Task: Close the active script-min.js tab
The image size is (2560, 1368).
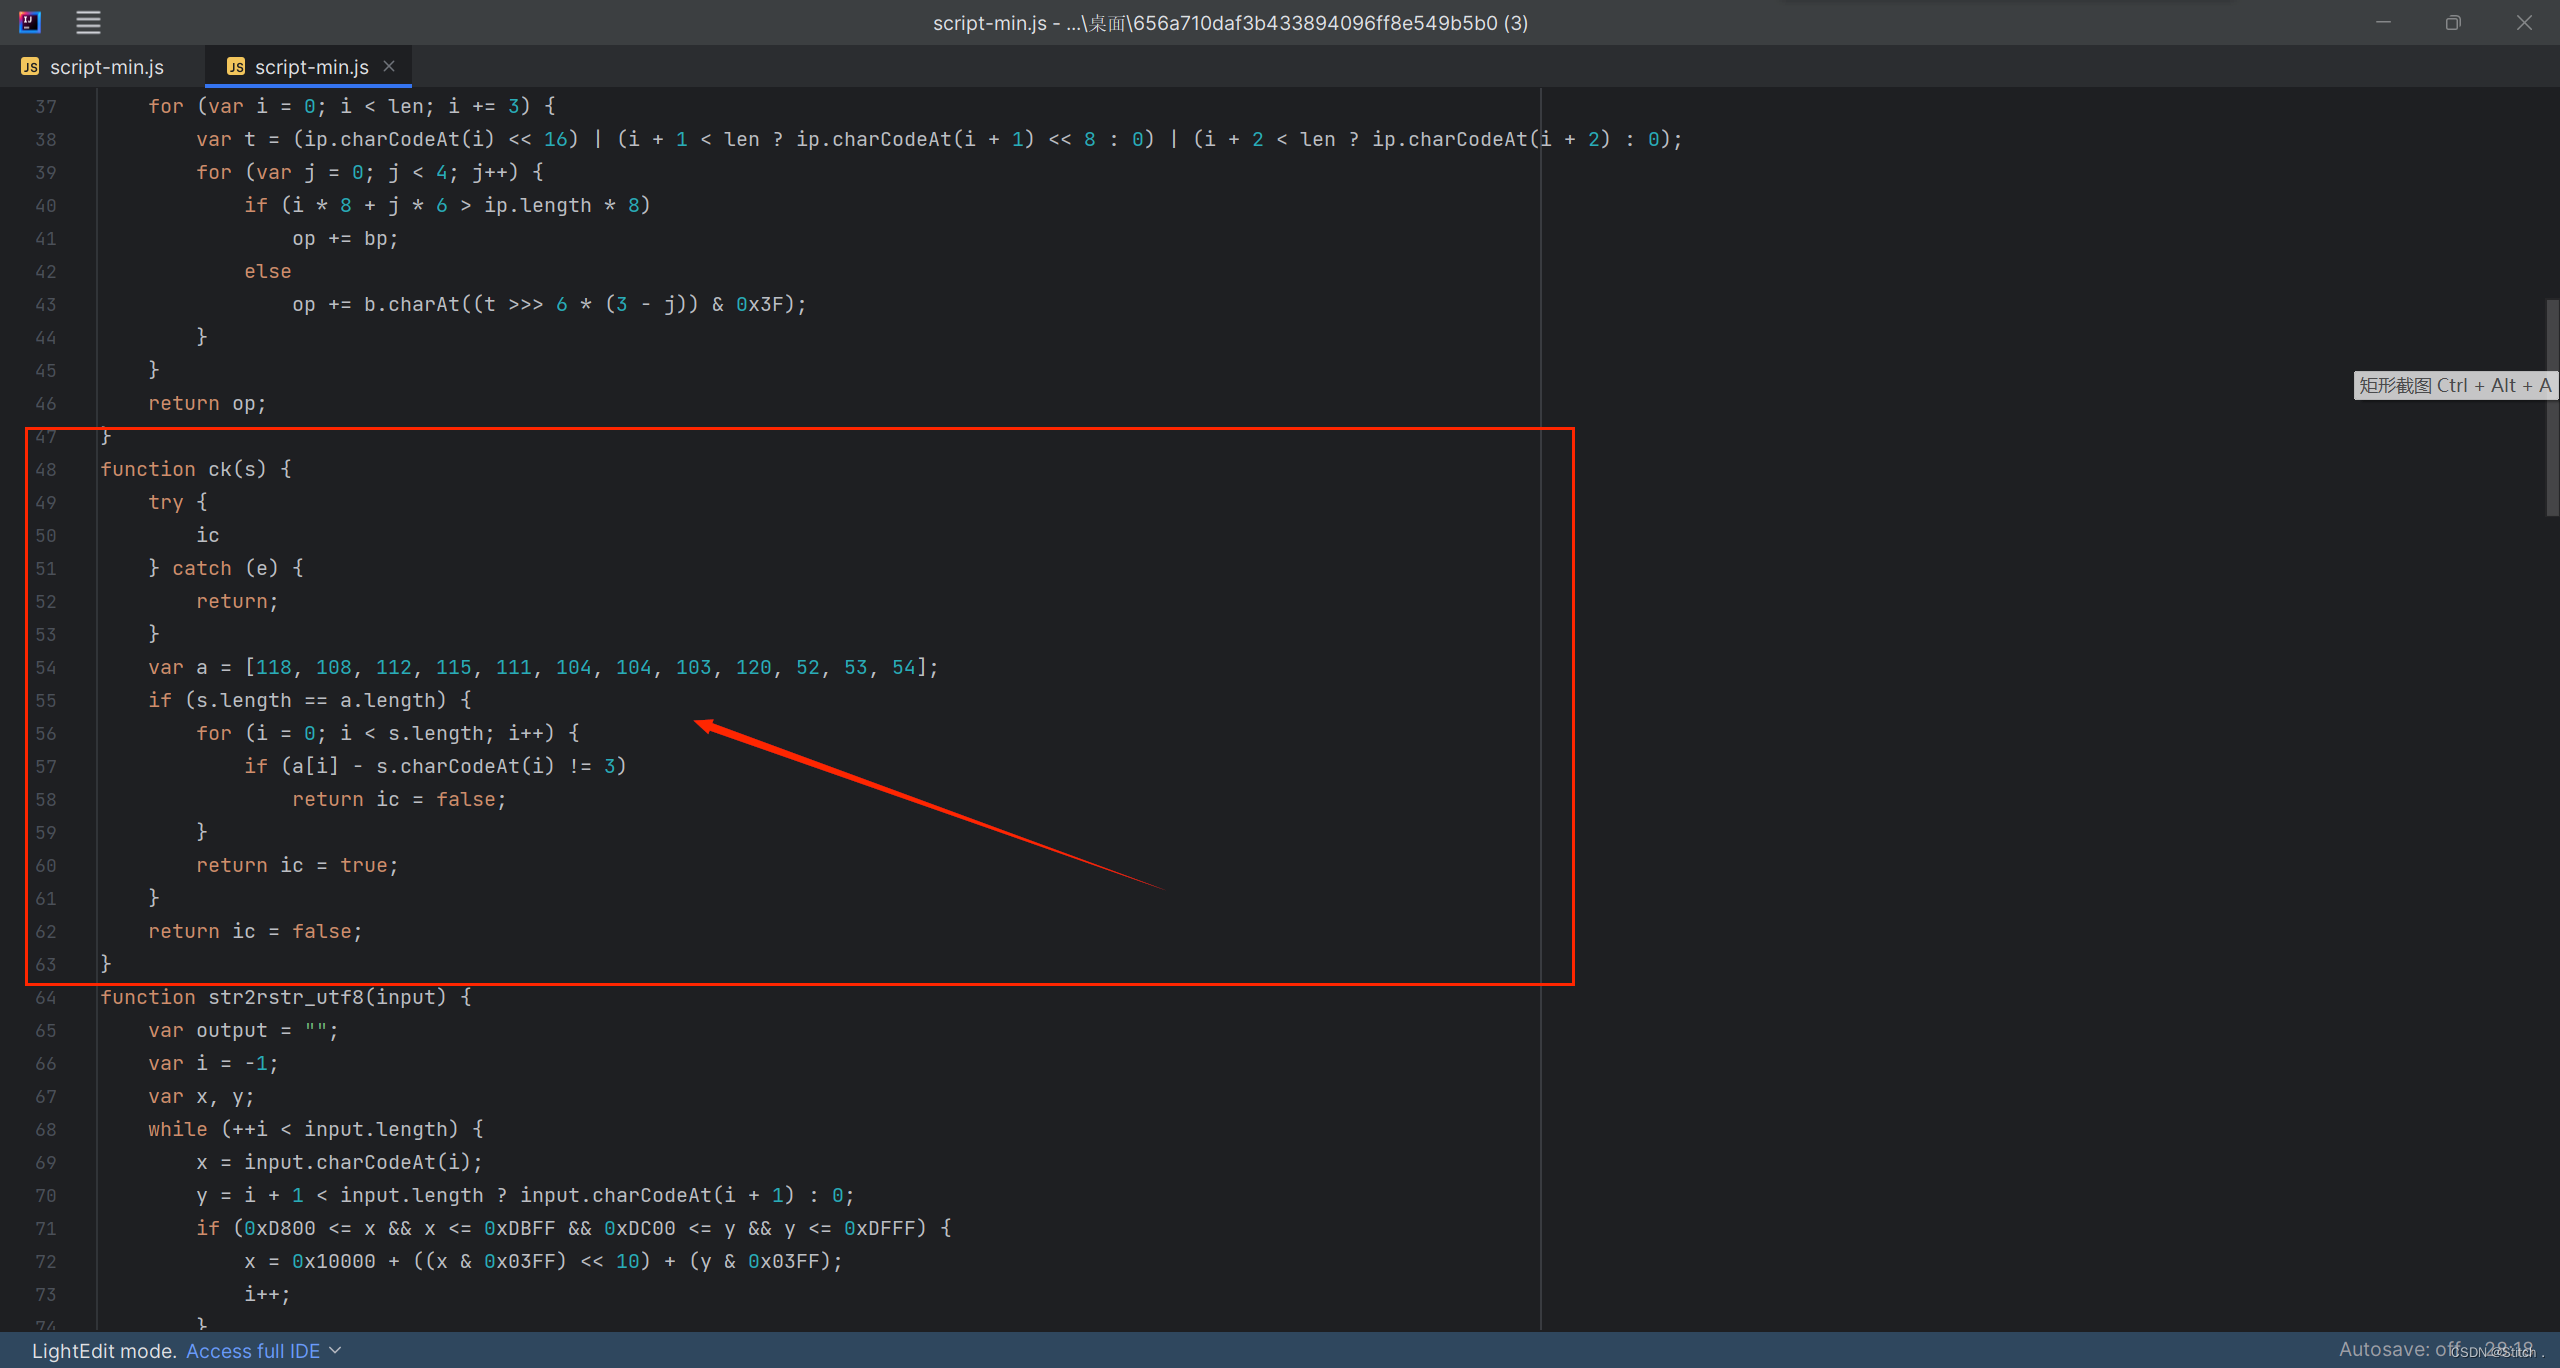Action: tap(389, 66)
